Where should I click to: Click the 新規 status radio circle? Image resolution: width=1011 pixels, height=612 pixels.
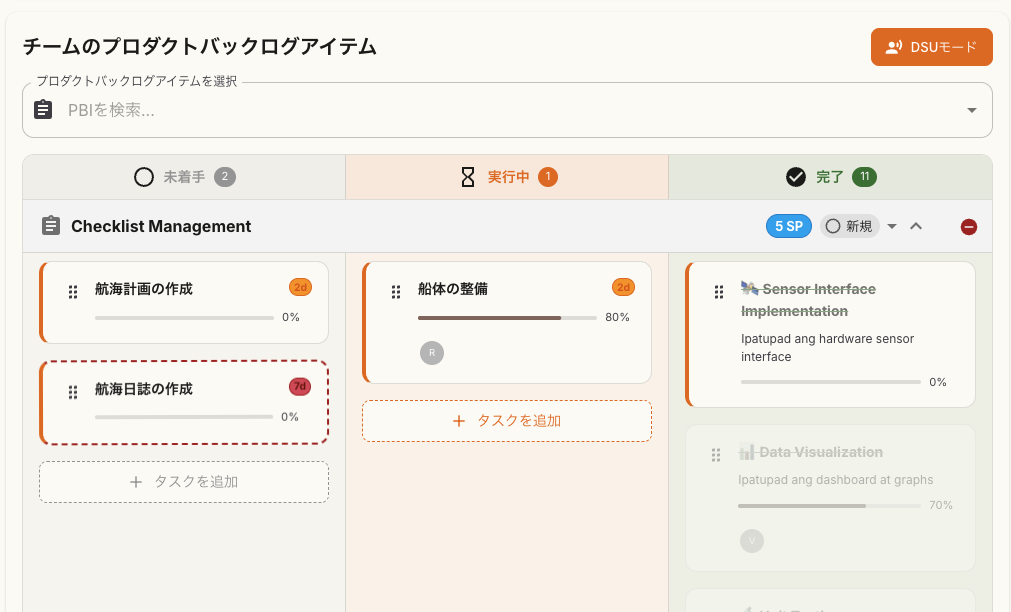[834, 226]
